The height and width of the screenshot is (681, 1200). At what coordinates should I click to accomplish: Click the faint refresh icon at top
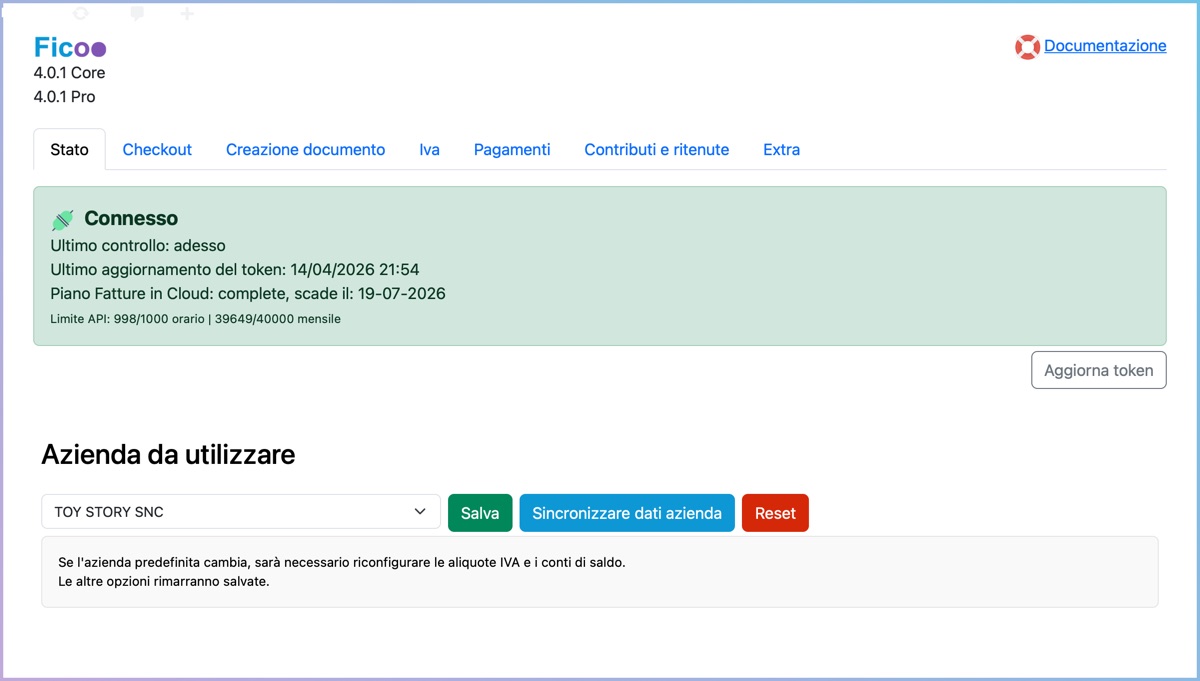[81, 13]
